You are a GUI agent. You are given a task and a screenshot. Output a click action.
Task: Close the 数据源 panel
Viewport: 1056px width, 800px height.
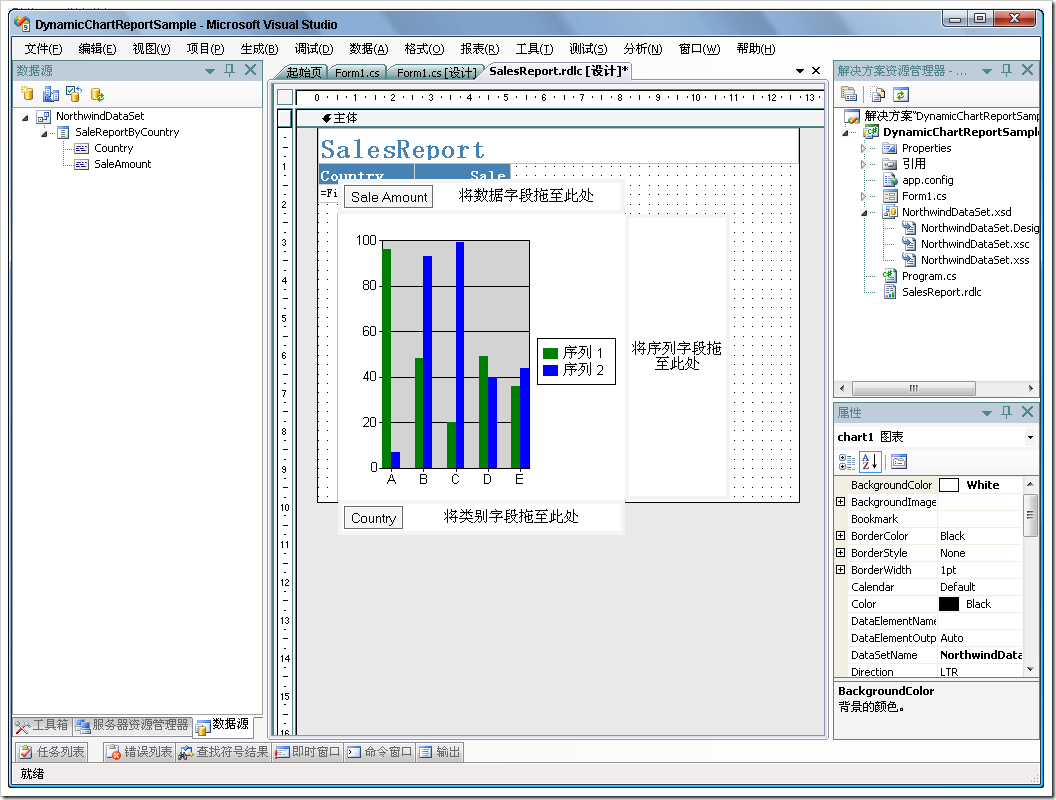(x=251, y=70)
